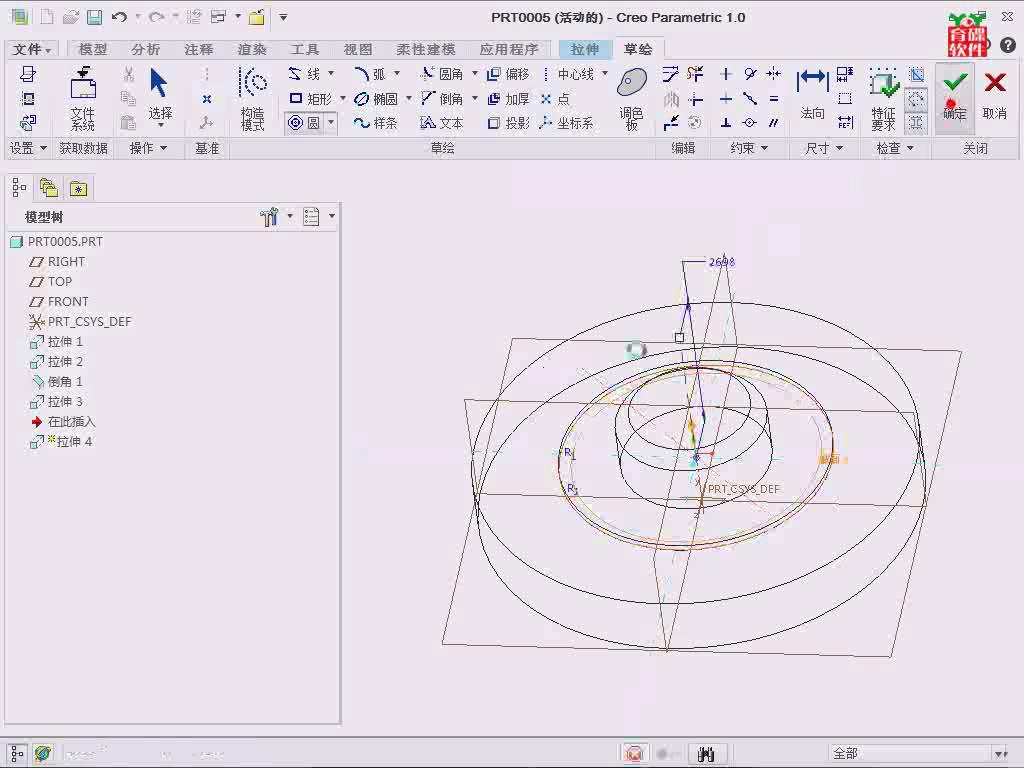Screen dimensions: 1024x768
Task: Select the Fillet (圆角) tool
Action: click(x=441, y=74)
